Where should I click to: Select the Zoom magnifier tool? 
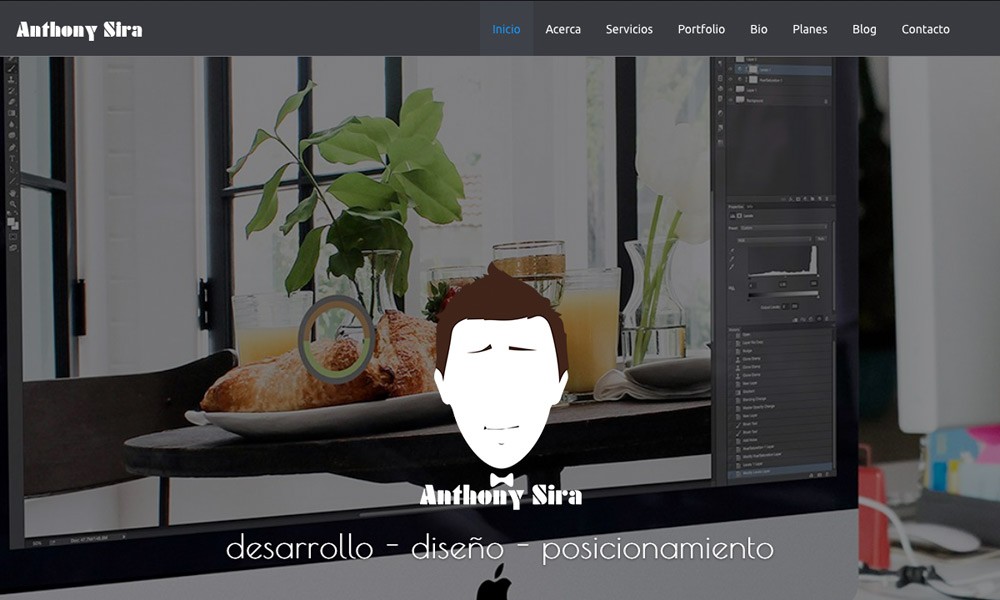13,203
